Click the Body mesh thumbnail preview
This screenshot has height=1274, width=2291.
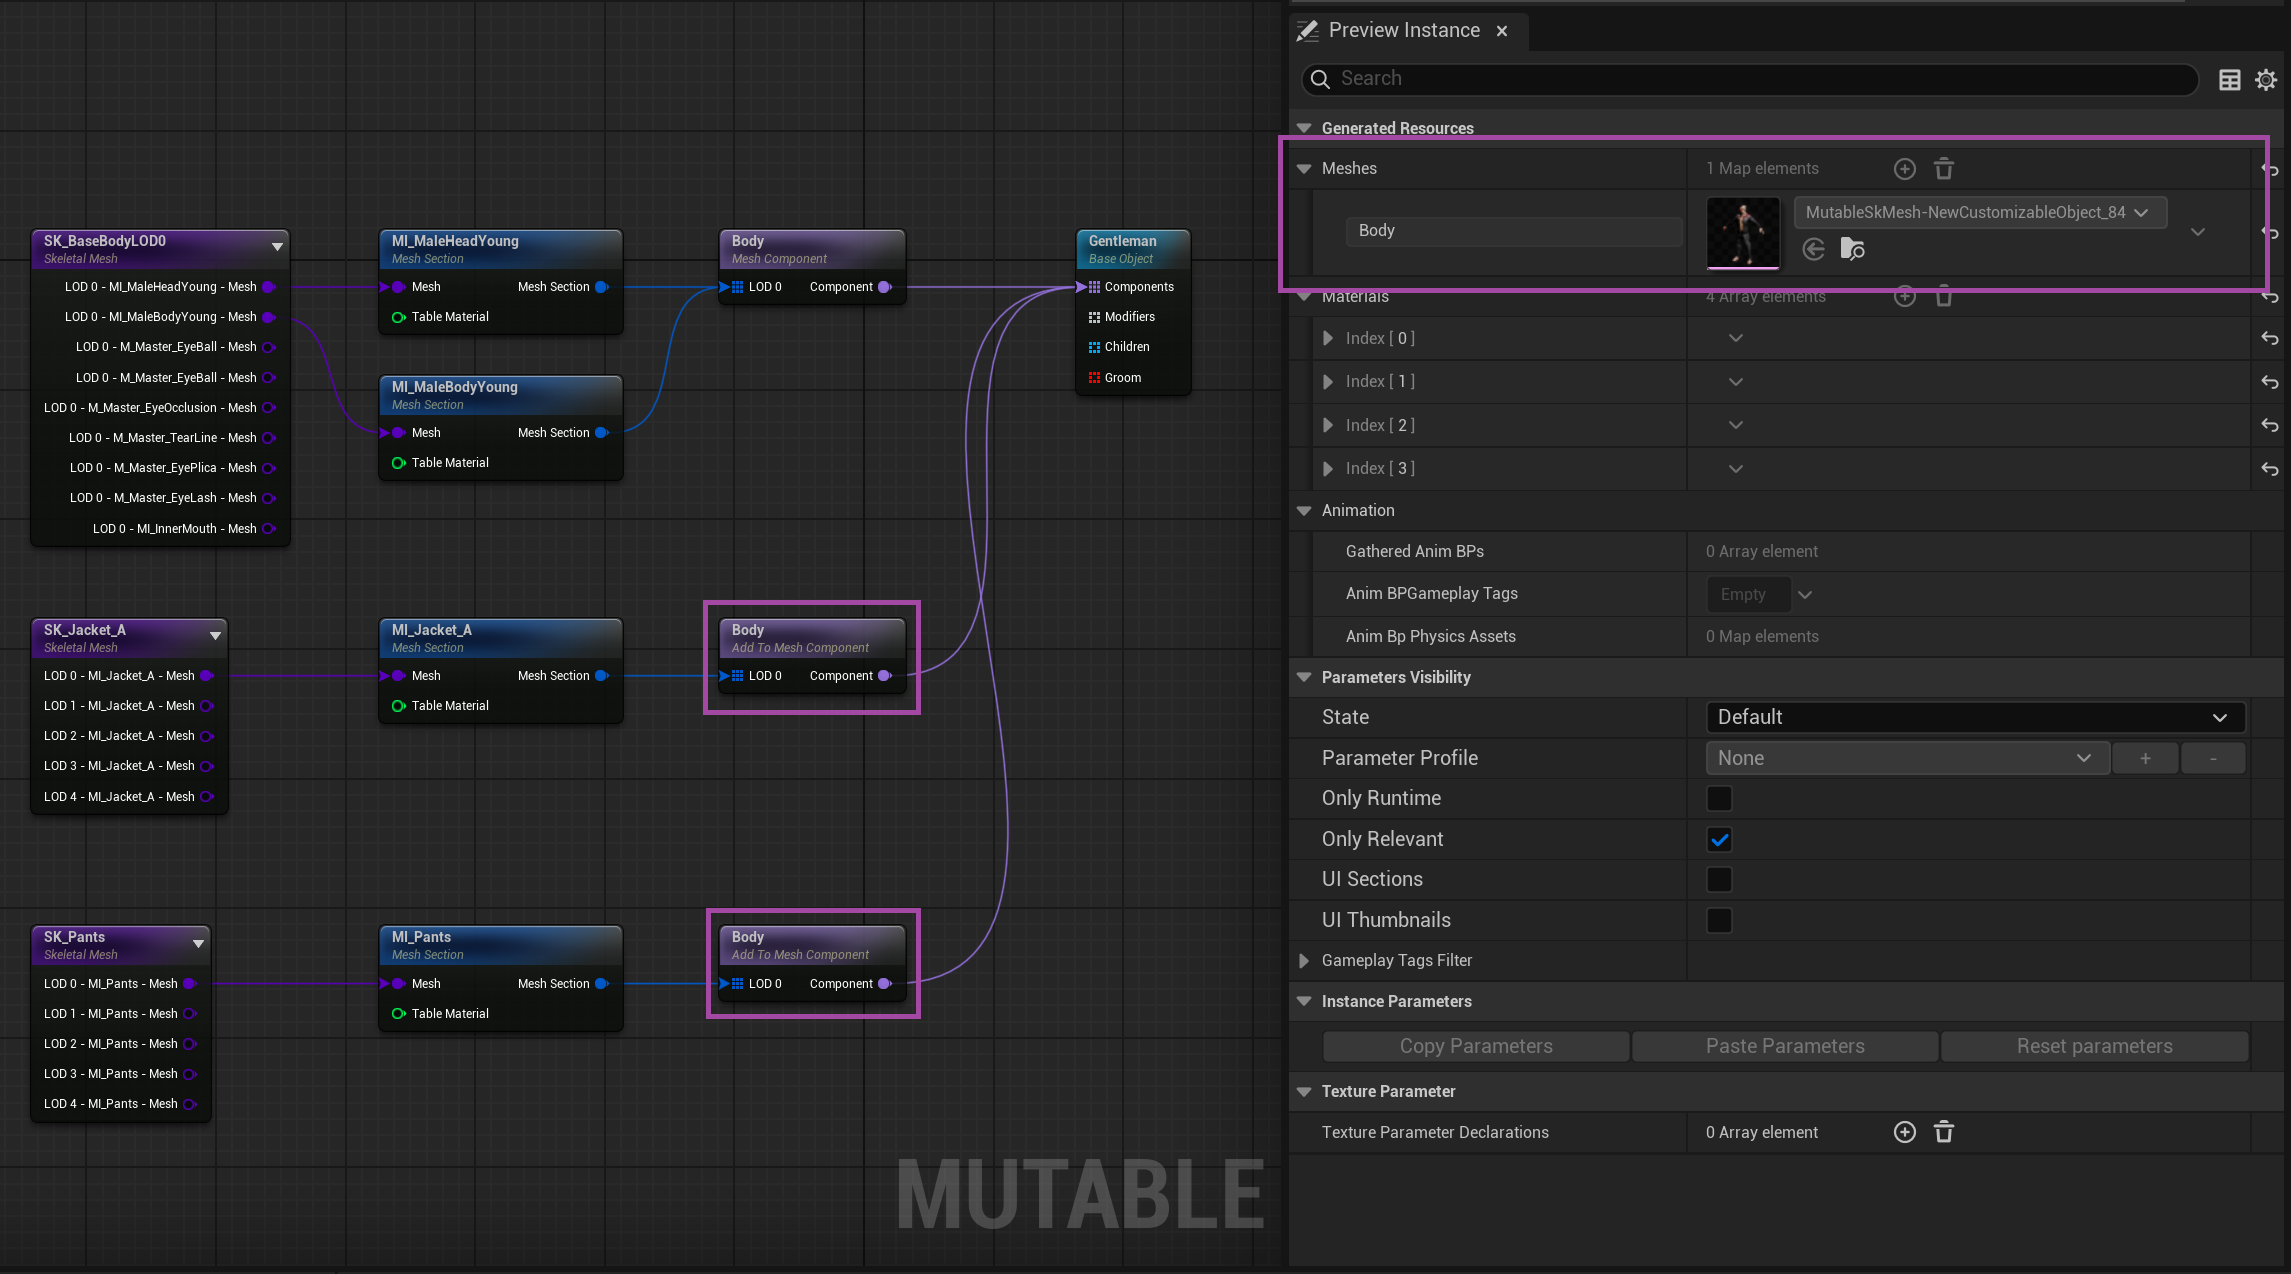click(x=1743, y=233)
